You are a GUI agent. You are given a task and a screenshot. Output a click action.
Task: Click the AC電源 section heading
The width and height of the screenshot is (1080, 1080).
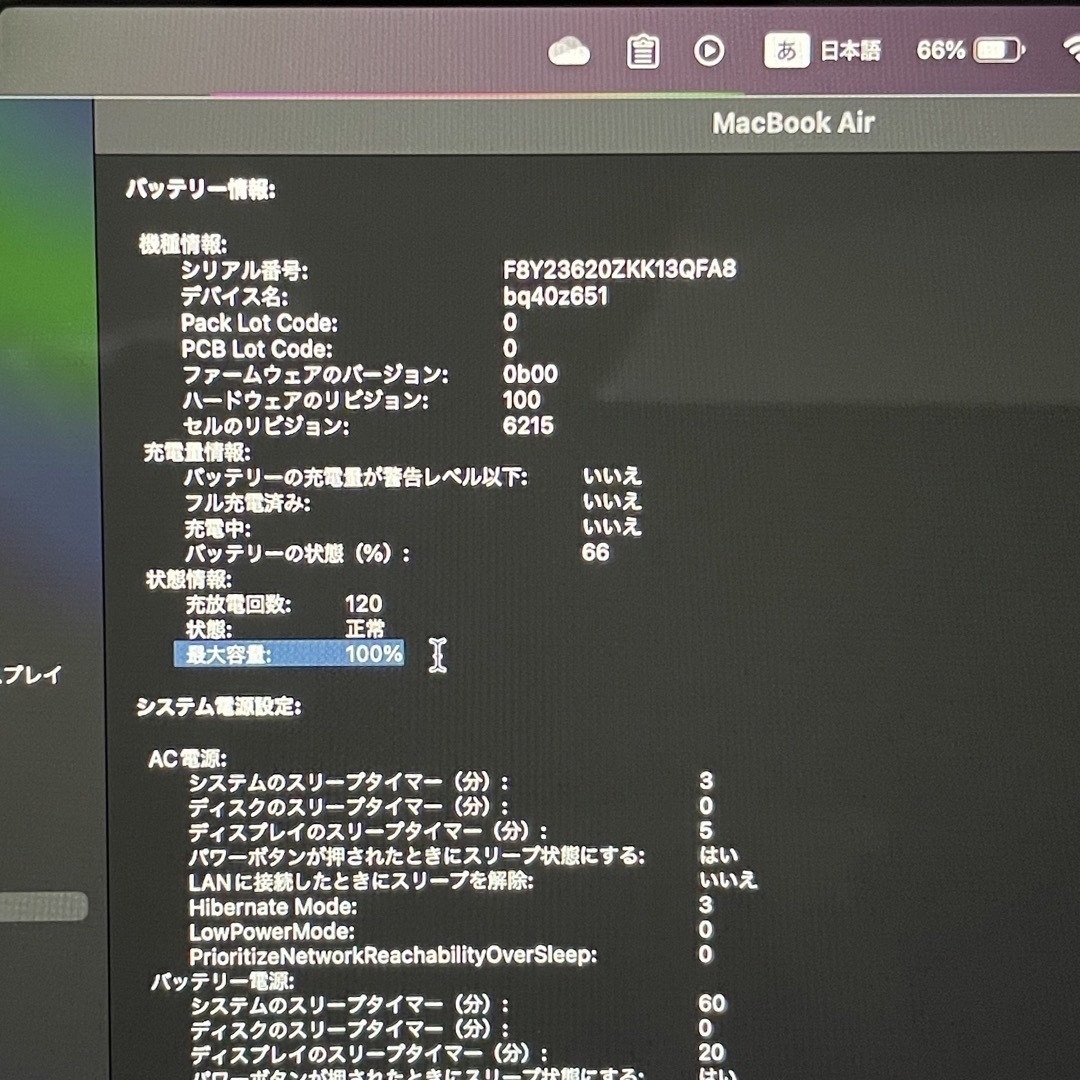click(x=188, y=758)
